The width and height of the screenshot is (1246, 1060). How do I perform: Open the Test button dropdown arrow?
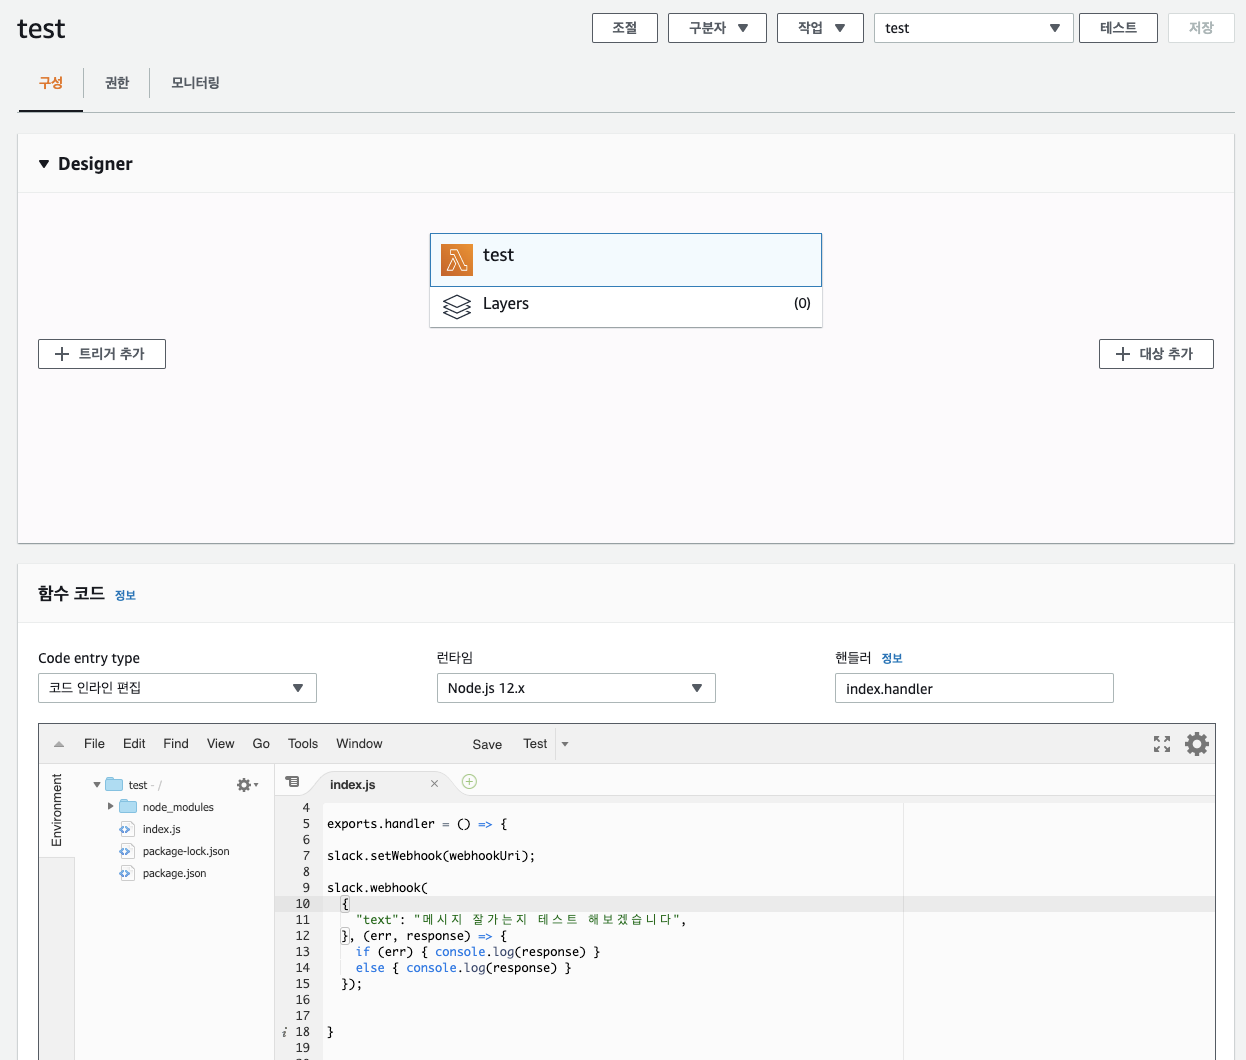(565, 744)
